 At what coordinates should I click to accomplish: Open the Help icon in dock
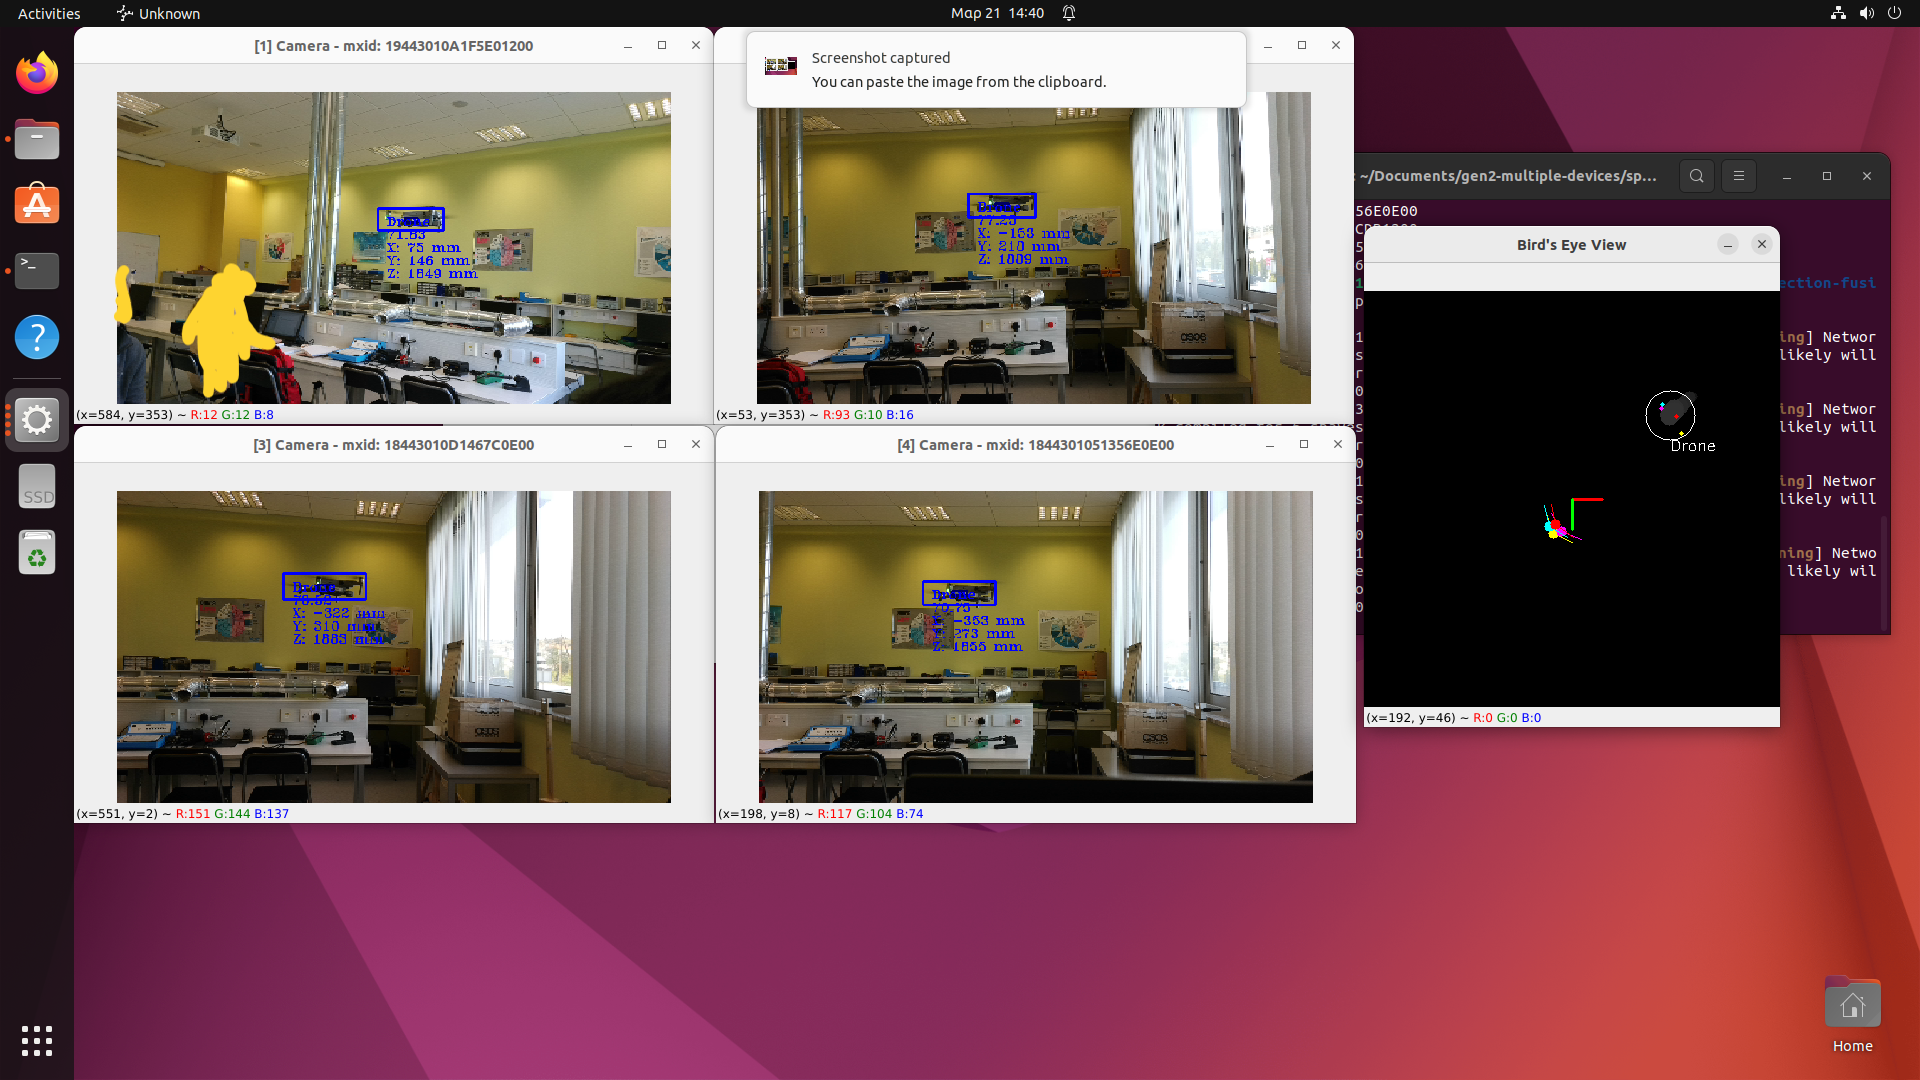pos(37,337)
